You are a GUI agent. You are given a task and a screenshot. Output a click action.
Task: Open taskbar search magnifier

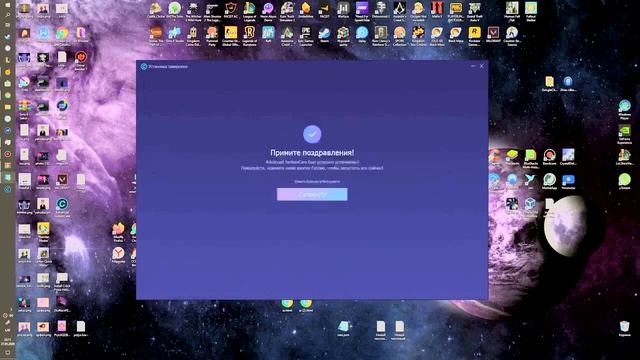pos(8,14)
